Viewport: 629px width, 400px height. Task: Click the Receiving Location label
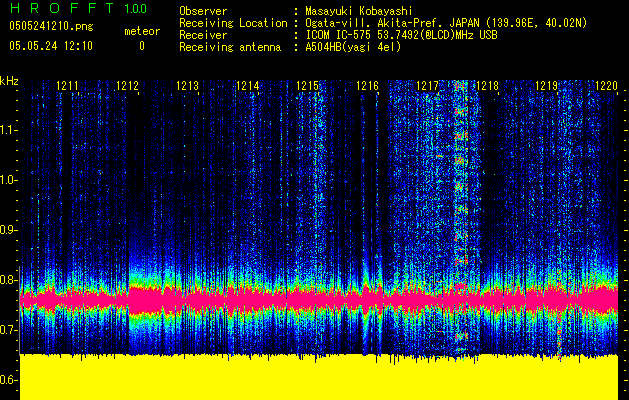pyautogui.click(x=233, y=23)
